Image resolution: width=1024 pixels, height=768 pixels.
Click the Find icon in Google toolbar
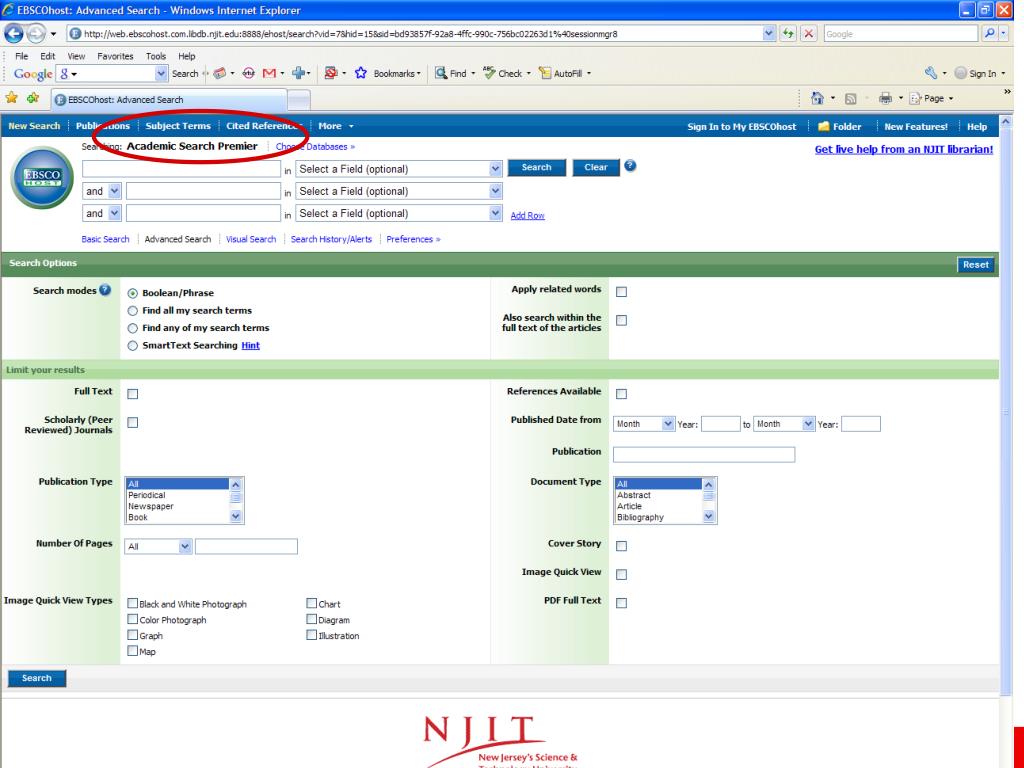click(x=441, y=74)
